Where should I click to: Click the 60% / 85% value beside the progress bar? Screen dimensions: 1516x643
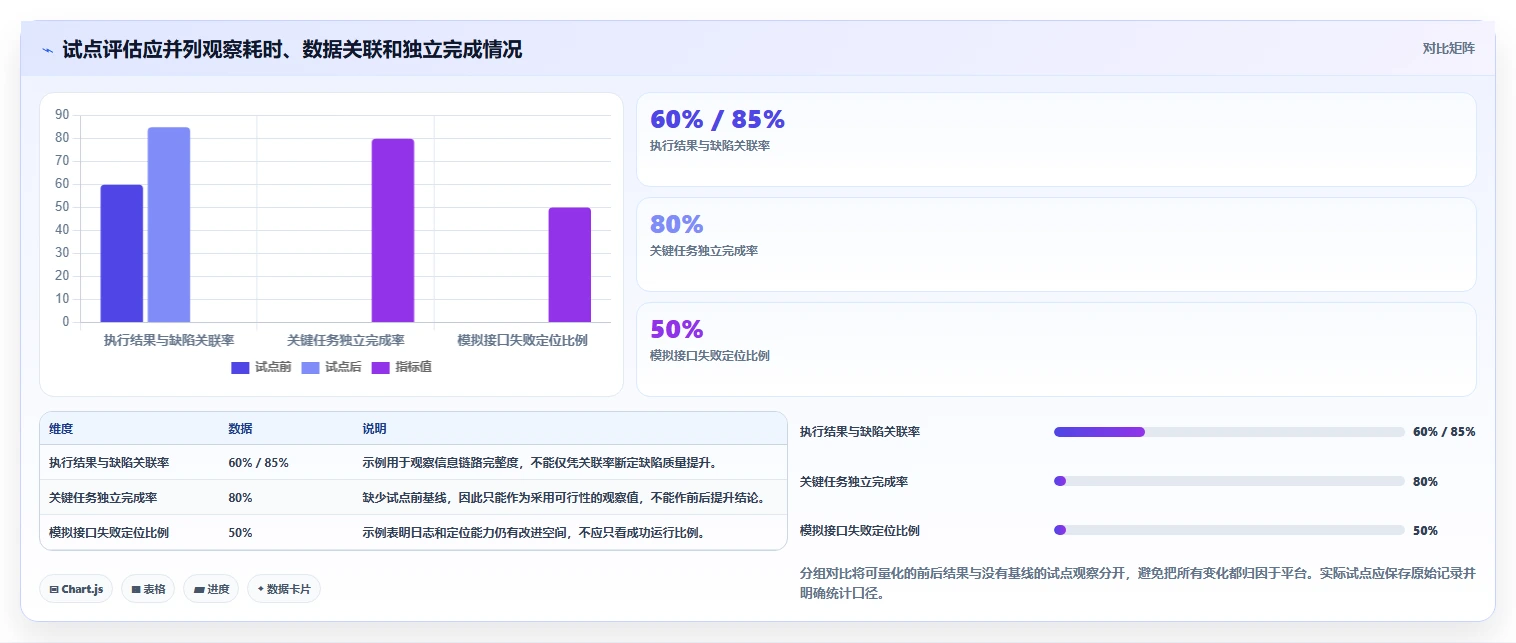tap(1444, 432)
